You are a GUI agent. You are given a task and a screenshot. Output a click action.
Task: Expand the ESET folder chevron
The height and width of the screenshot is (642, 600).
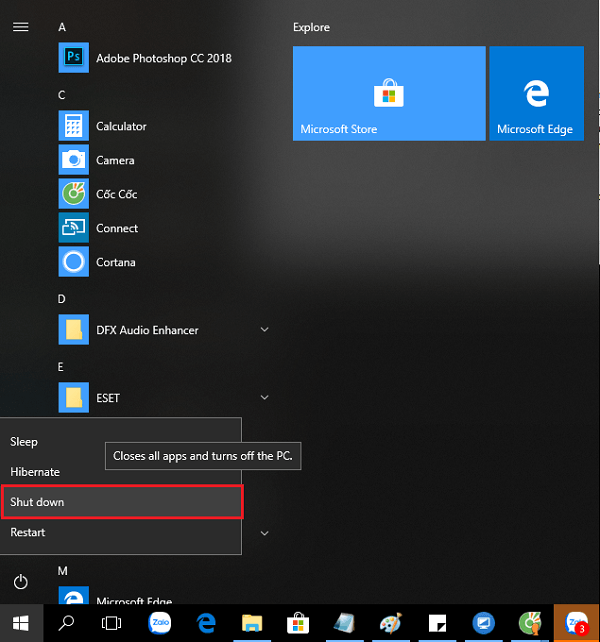pyautogui.click(x=264, y=398)
